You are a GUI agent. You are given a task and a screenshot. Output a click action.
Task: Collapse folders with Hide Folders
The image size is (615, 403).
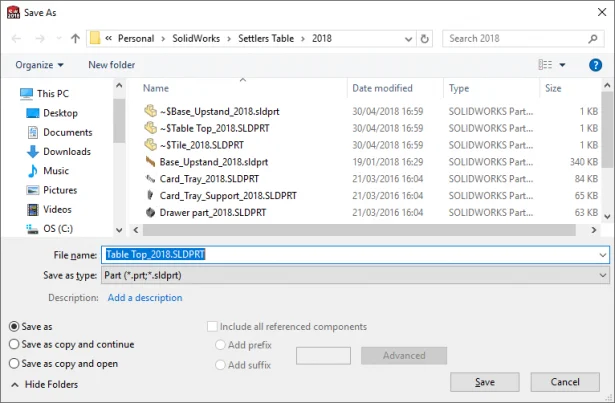click(44, 384)
